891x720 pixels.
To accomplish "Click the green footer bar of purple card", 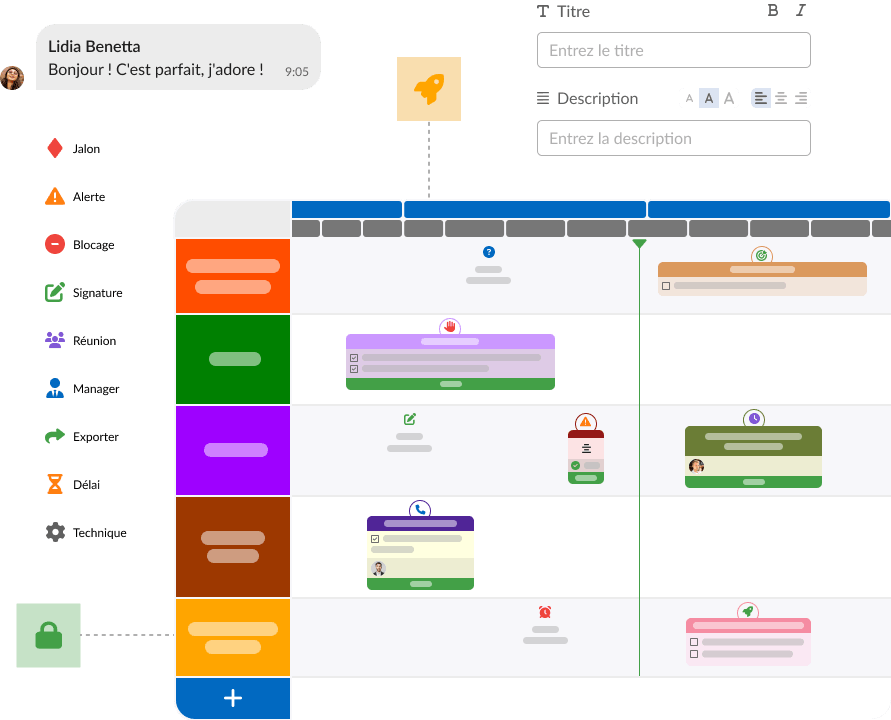I will click(x=450, y=384).
